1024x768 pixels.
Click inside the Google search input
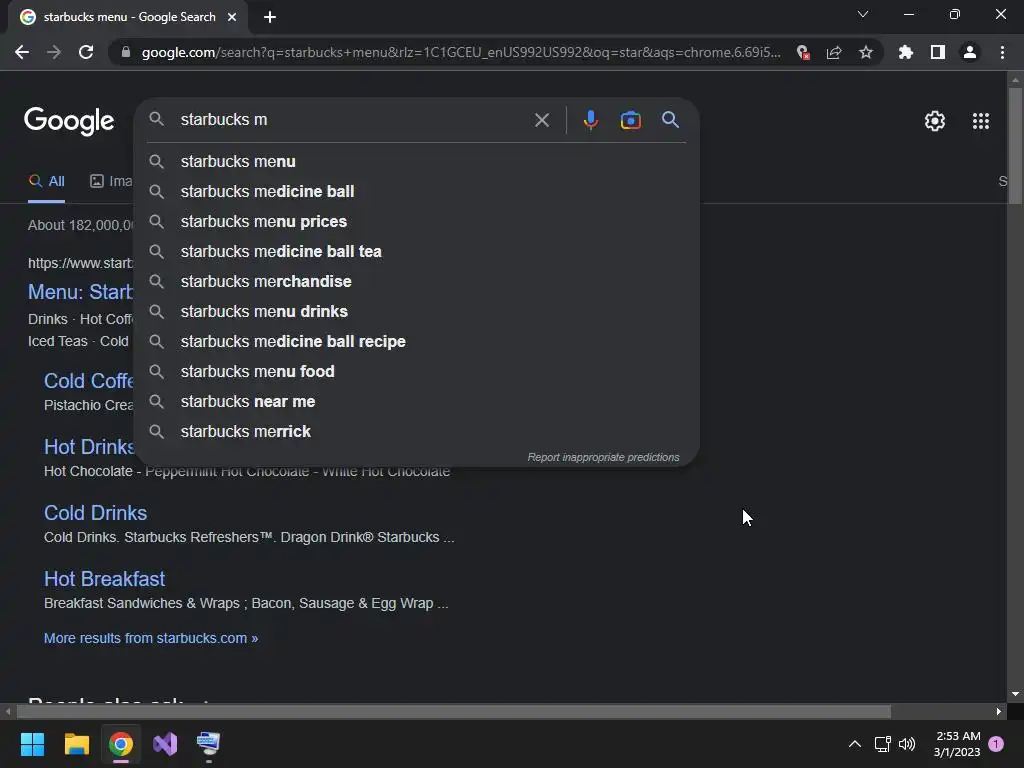pos(353,120)
